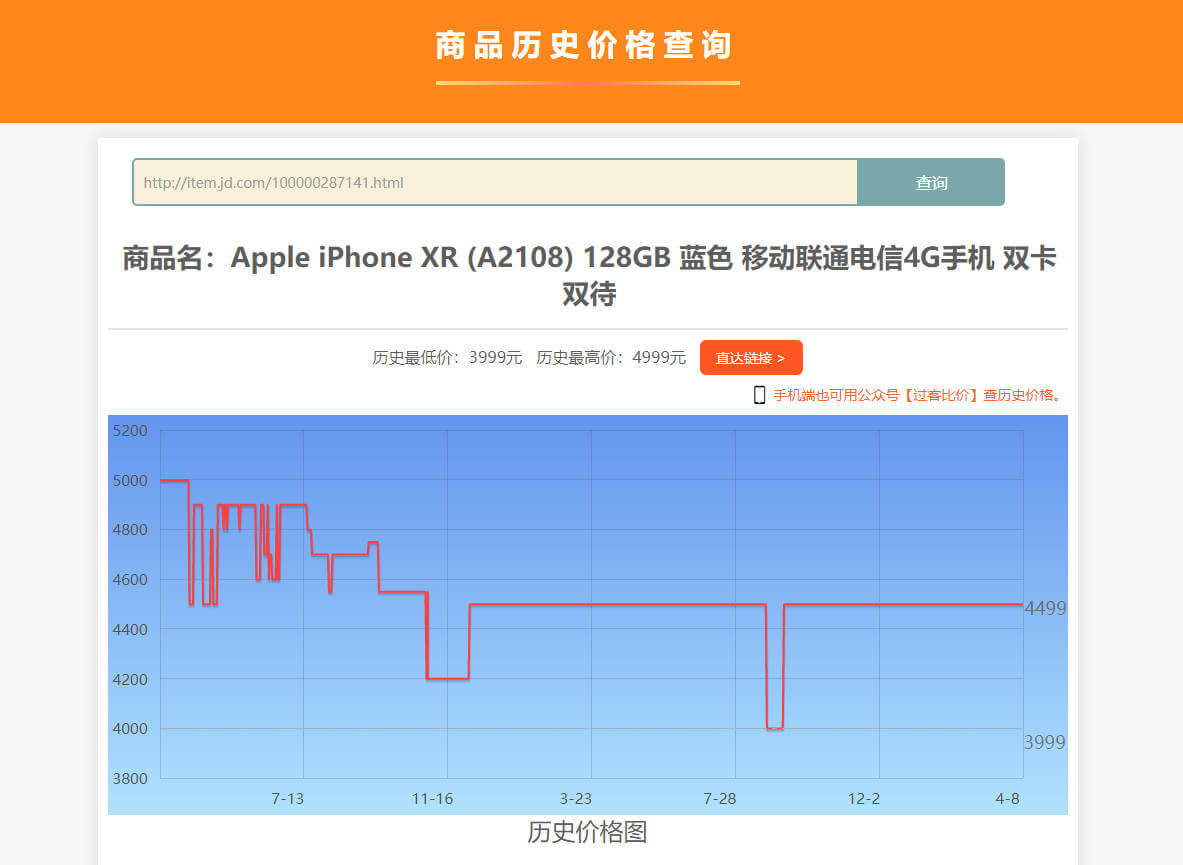The image size is (1183, 865).
Task: Click the 过客比价 WeChat account notice text
Action: pos(917,394)
